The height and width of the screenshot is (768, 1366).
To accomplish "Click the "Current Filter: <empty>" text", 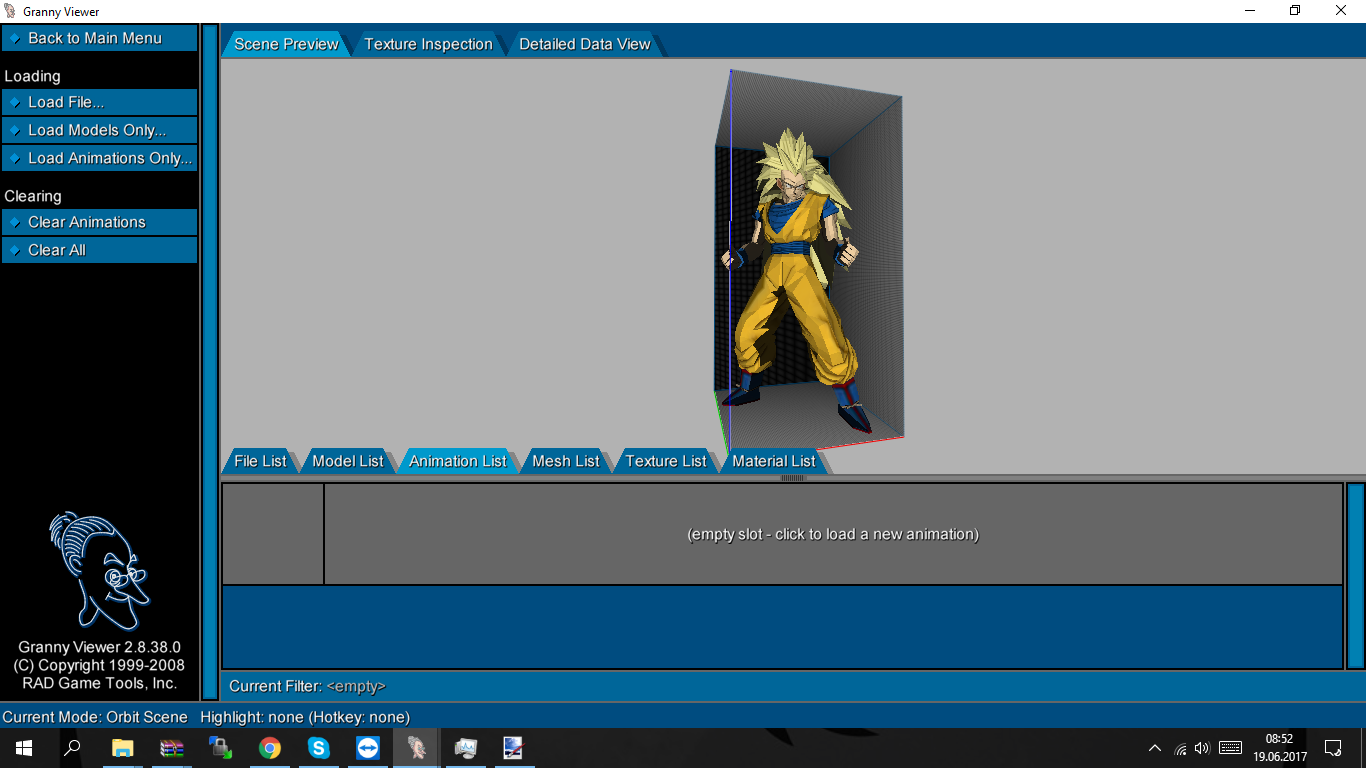I will click(307, 686).
